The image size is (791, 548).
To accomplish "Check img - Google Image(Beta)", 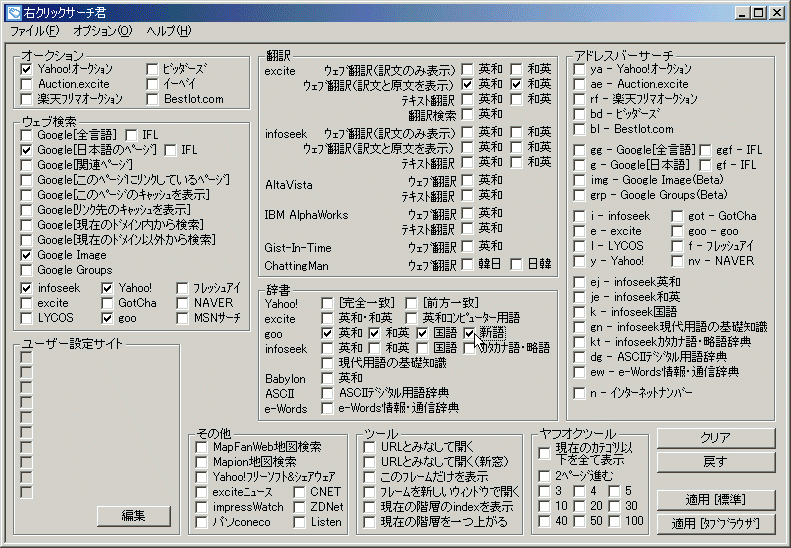I will tap(579, 180).
